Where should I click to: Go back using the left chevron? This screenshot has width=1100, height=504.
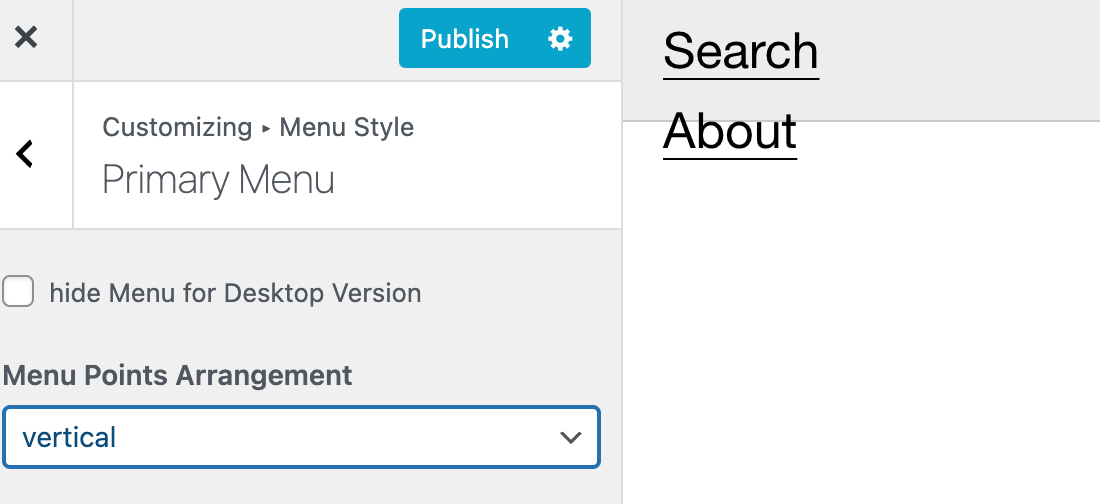(x=26, y=154)
